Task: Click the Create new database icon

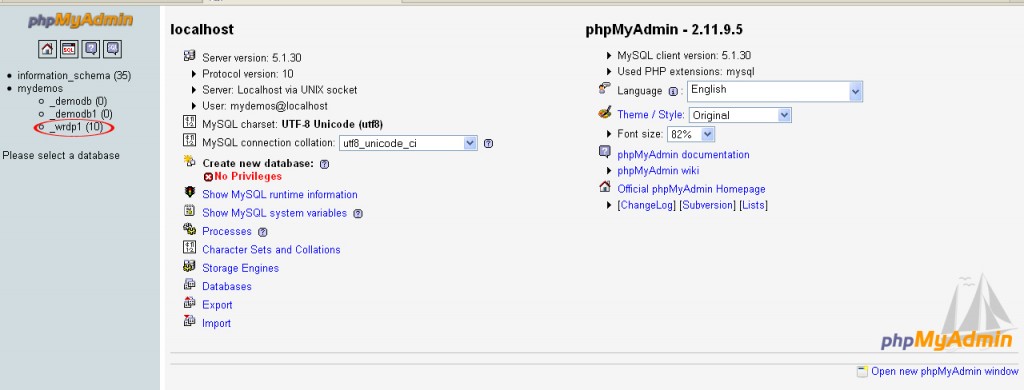Action: click(189, 161)
